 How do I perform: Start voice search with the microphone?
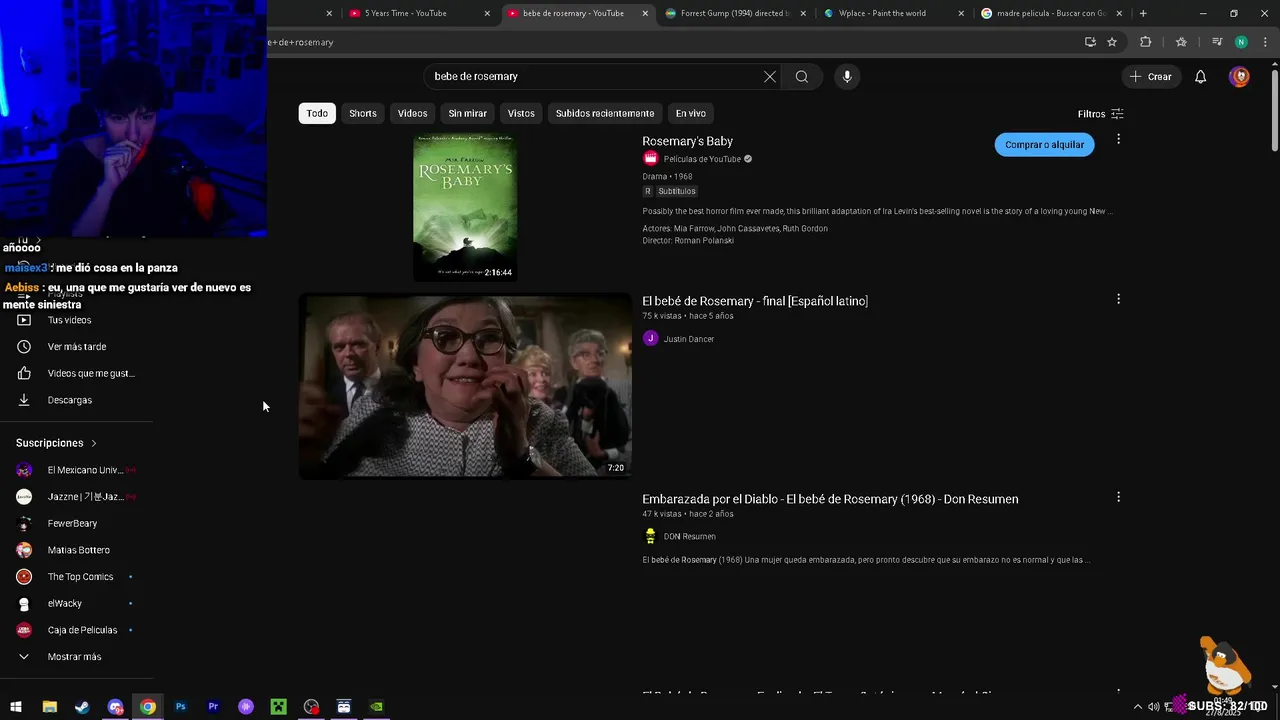click(x=847, y=77)
